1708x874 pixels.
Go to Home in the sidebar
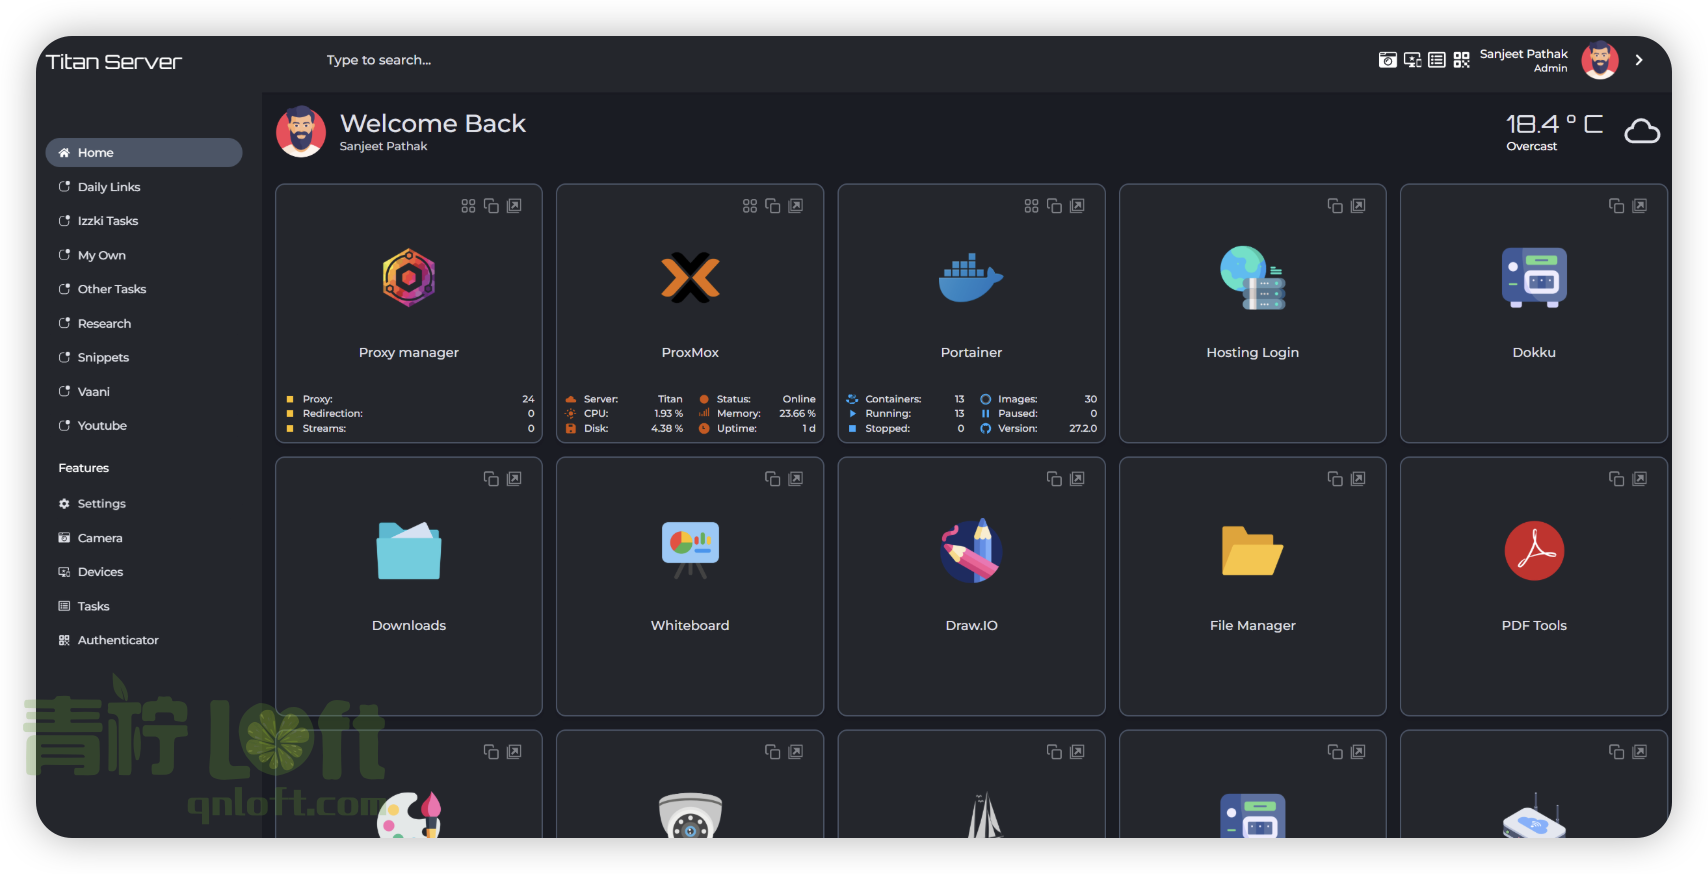(x=144, y=153)
